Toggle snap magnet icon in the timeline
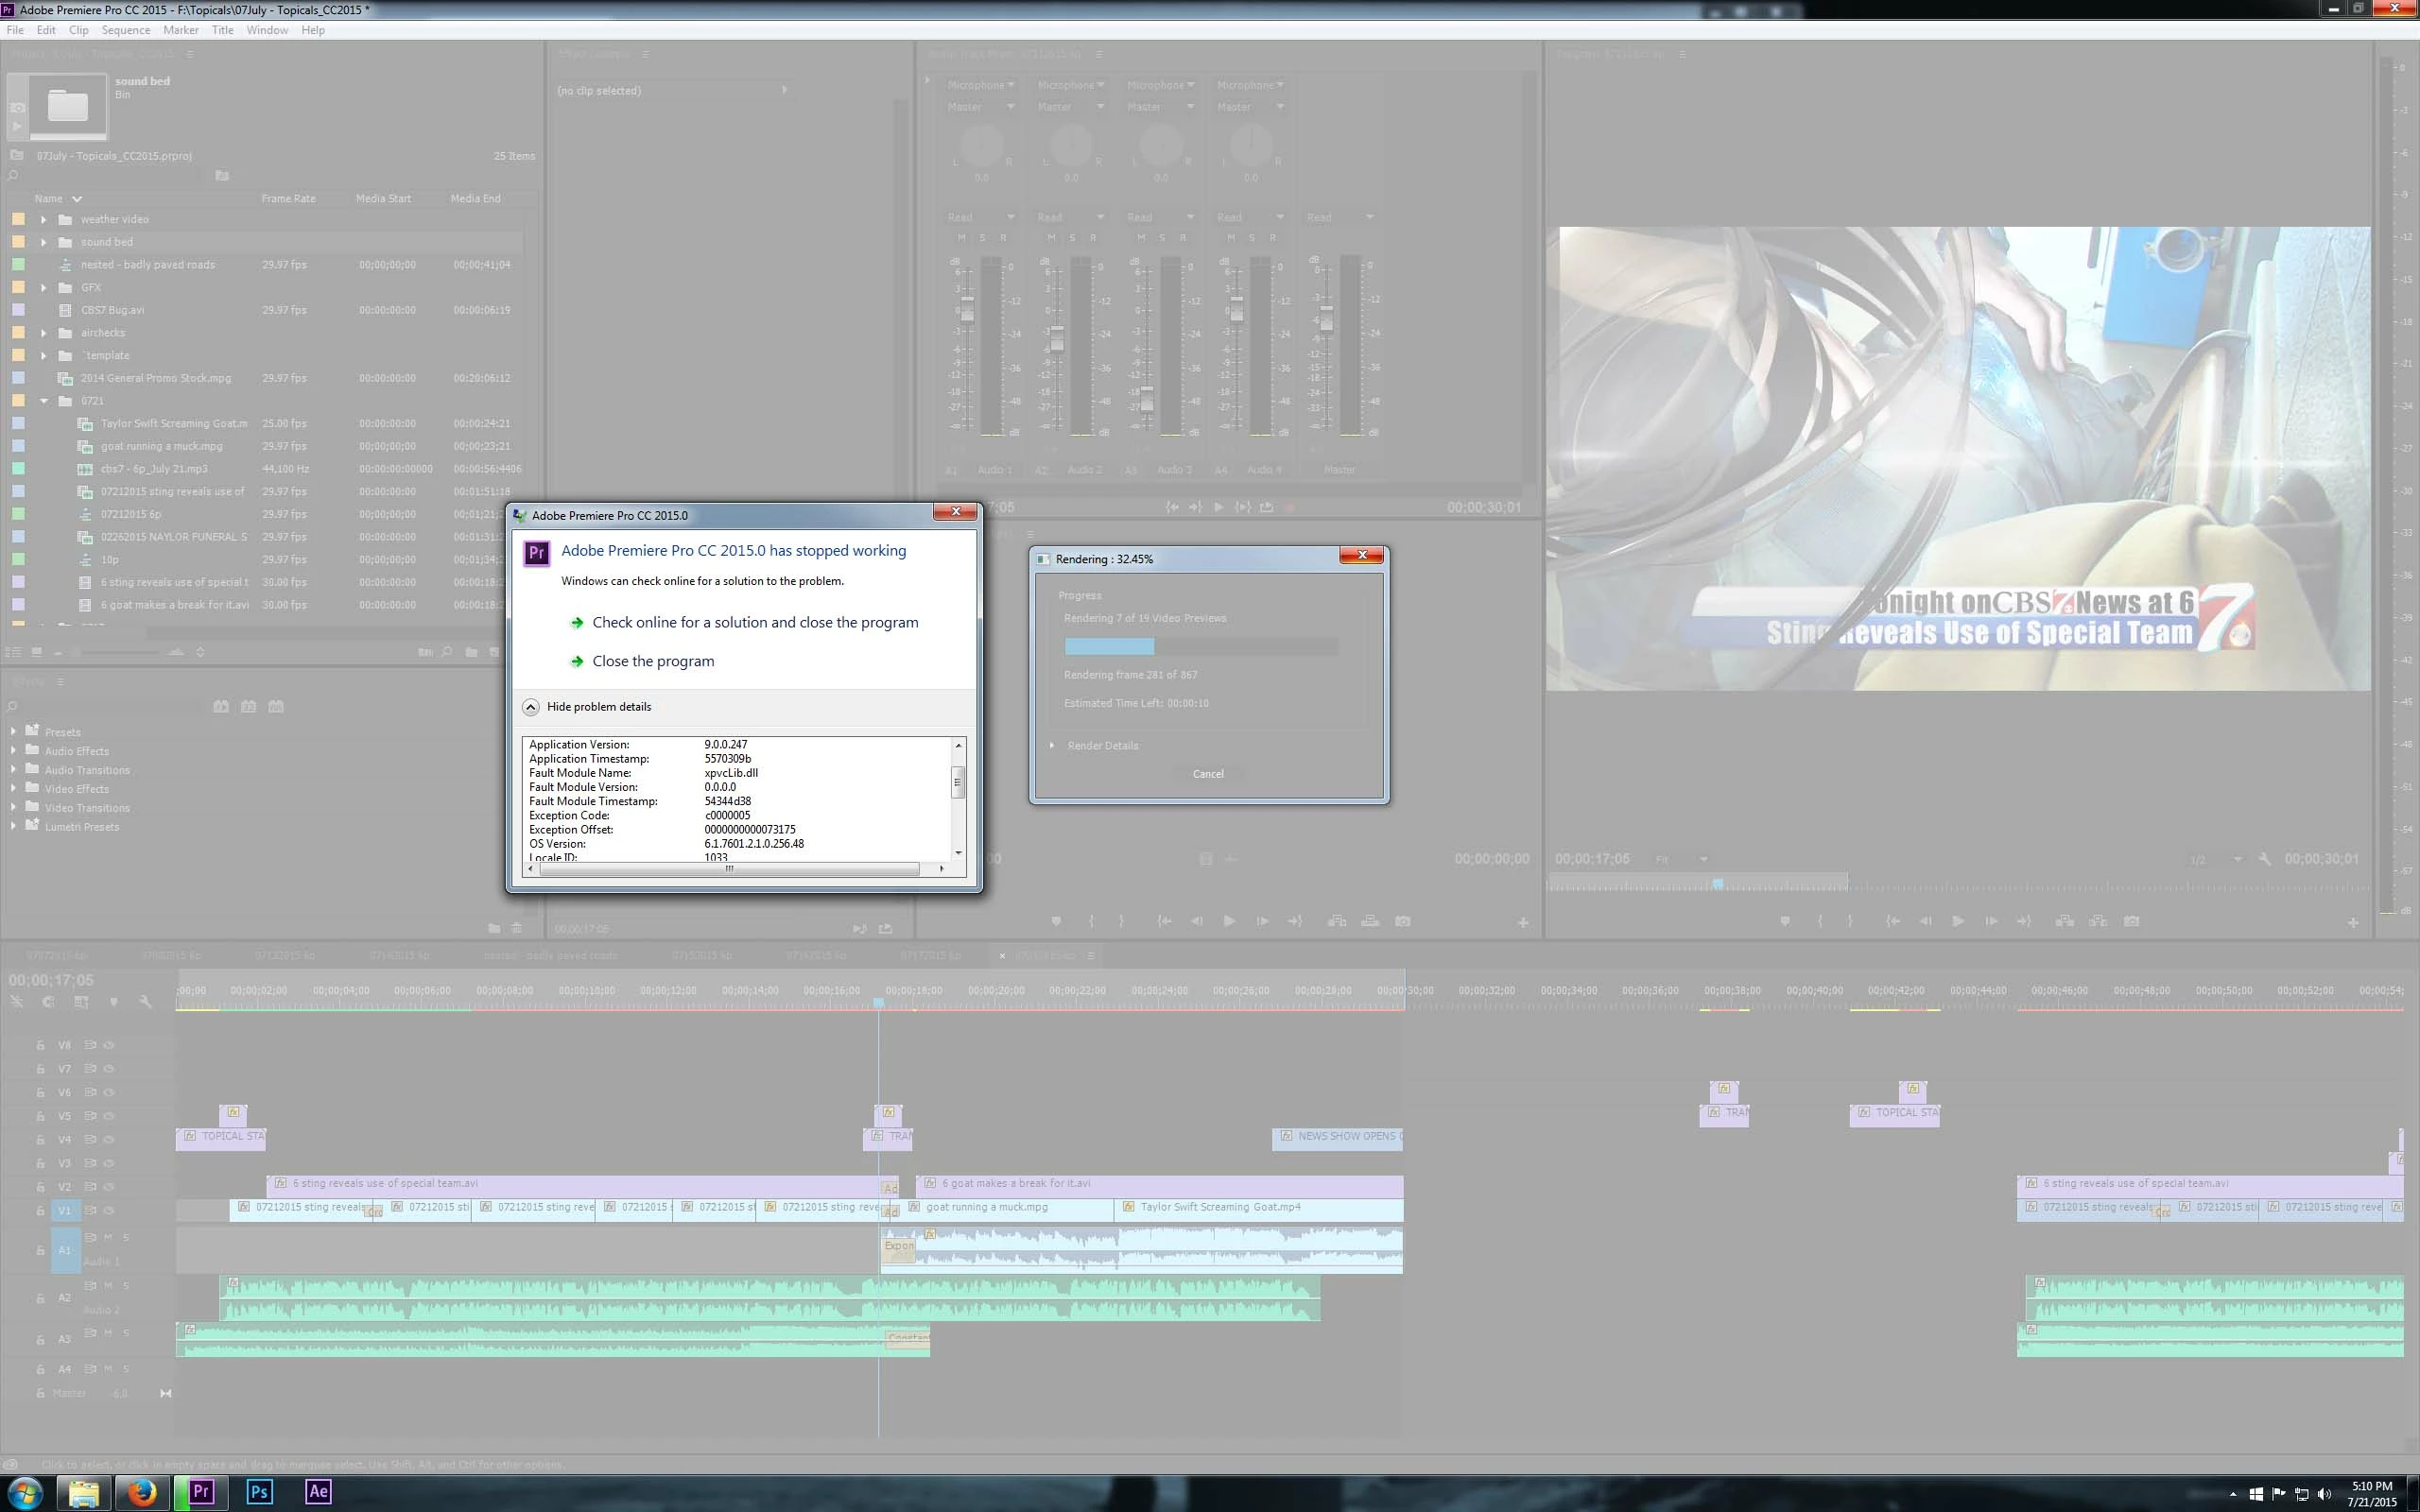 click(x=48, y=1001)
